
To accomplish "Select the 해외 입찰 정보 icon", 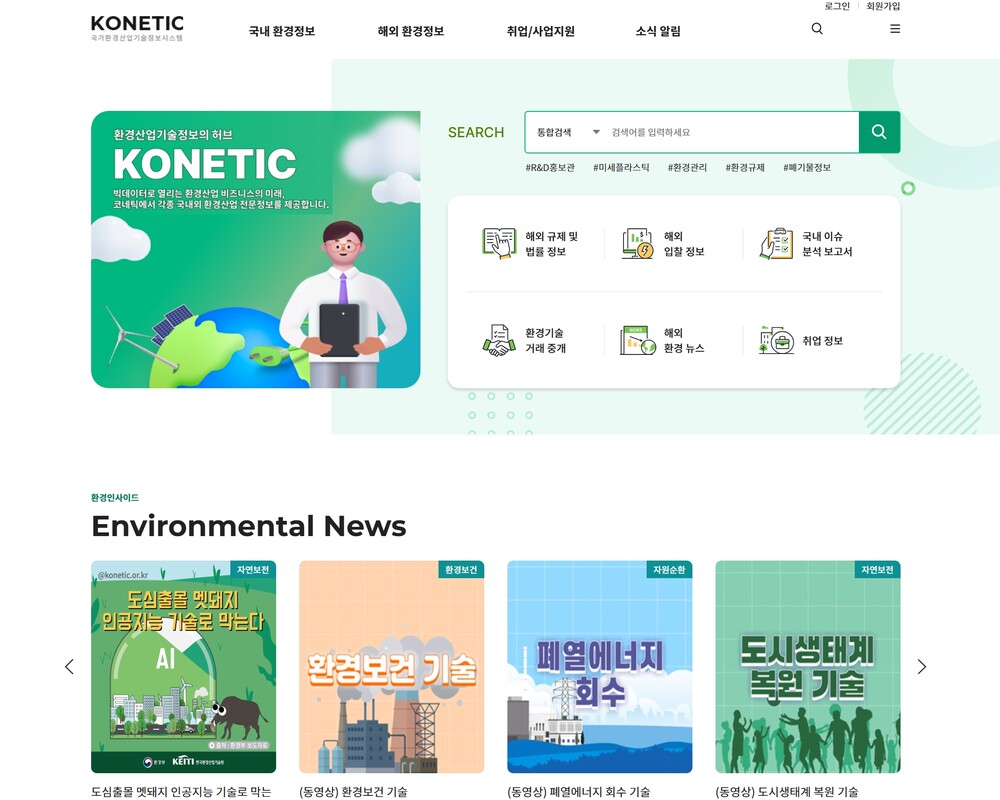I will [x=637, y=244].
